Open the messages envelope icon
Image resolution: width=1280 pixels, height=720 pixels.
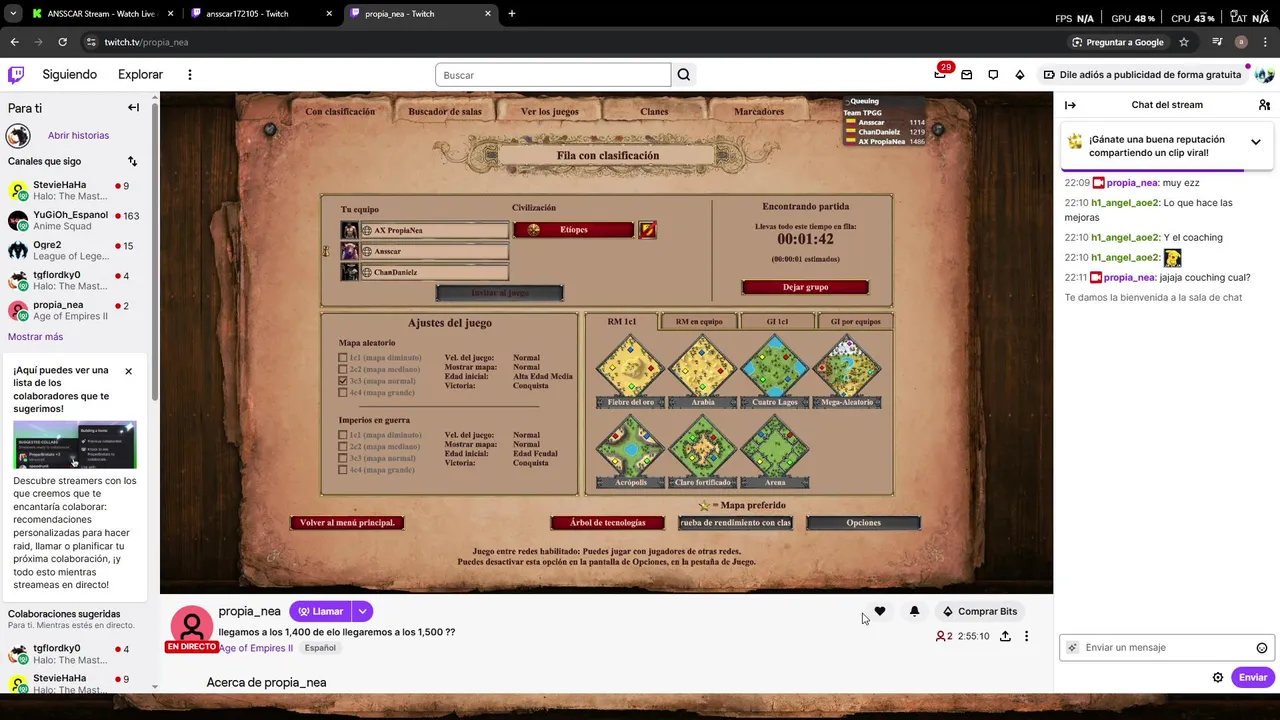coord(966,75)
